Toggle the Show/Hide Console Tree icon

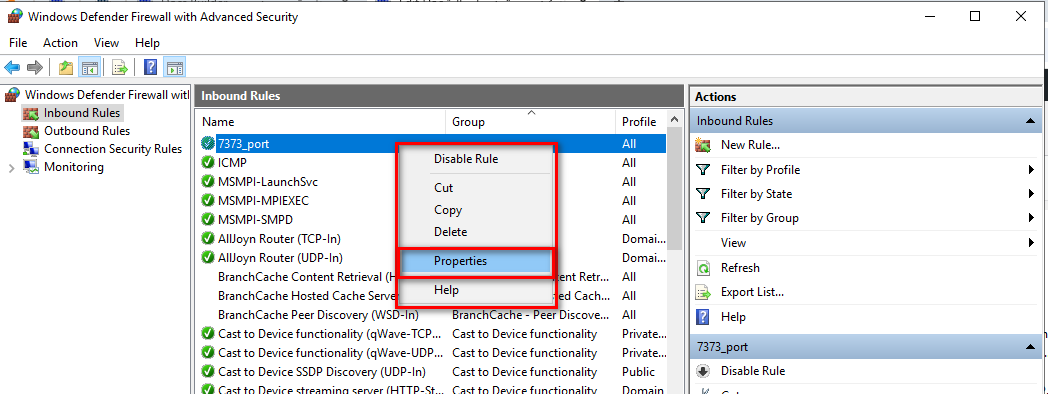coord(89,67)
